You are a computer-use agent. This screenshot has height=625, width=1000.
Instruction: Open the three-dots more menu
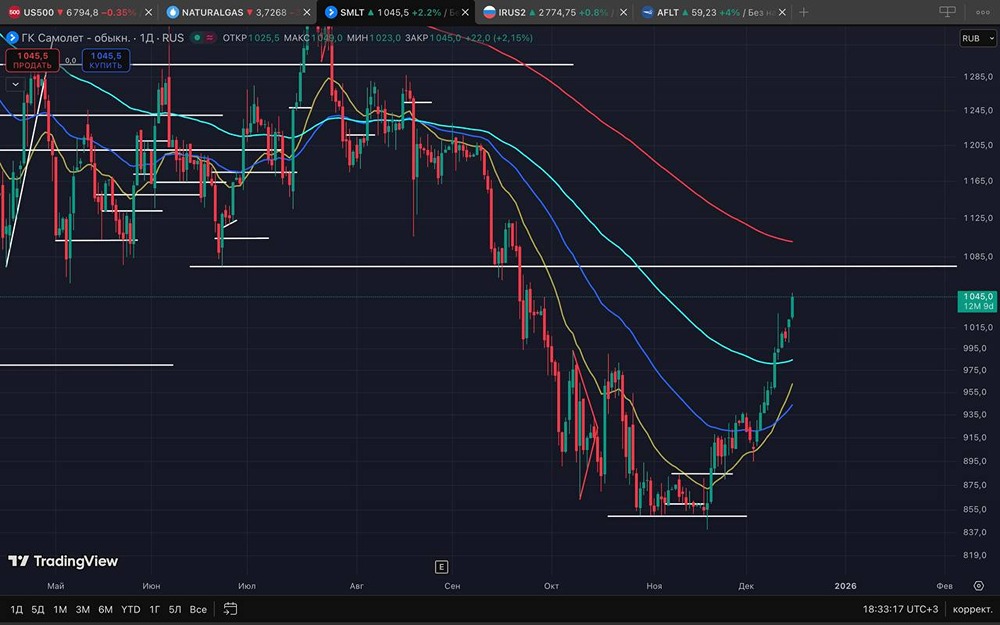point(983,12)
